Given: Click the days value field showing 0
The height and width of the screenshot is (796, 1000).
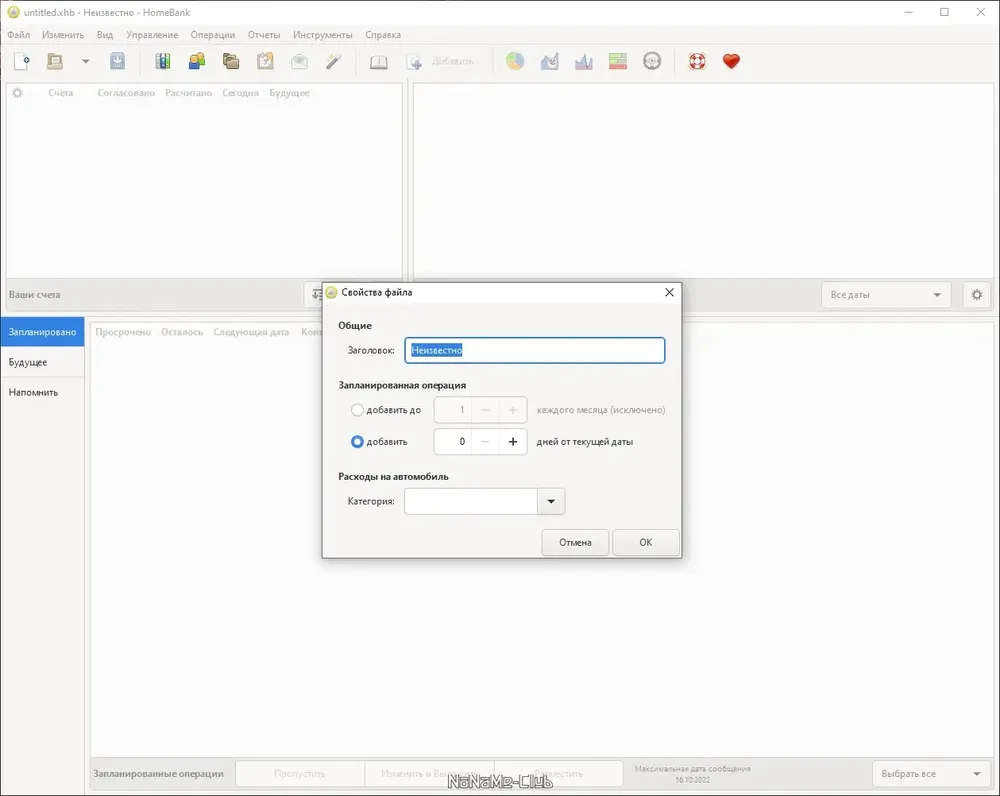Looking at the screenshot, I should point(453,441).
